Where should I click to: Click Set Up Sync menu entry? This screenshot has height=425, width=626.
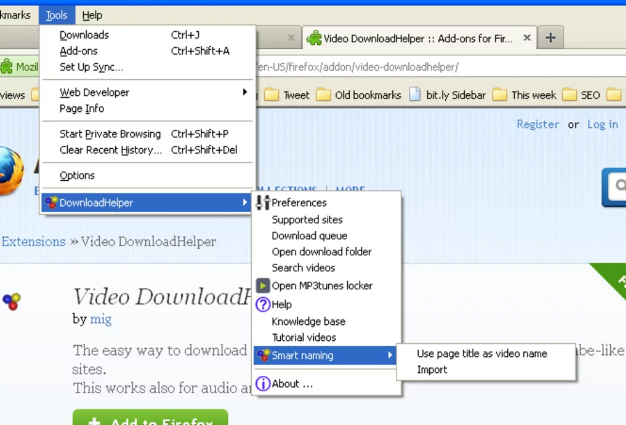point(148,67)
